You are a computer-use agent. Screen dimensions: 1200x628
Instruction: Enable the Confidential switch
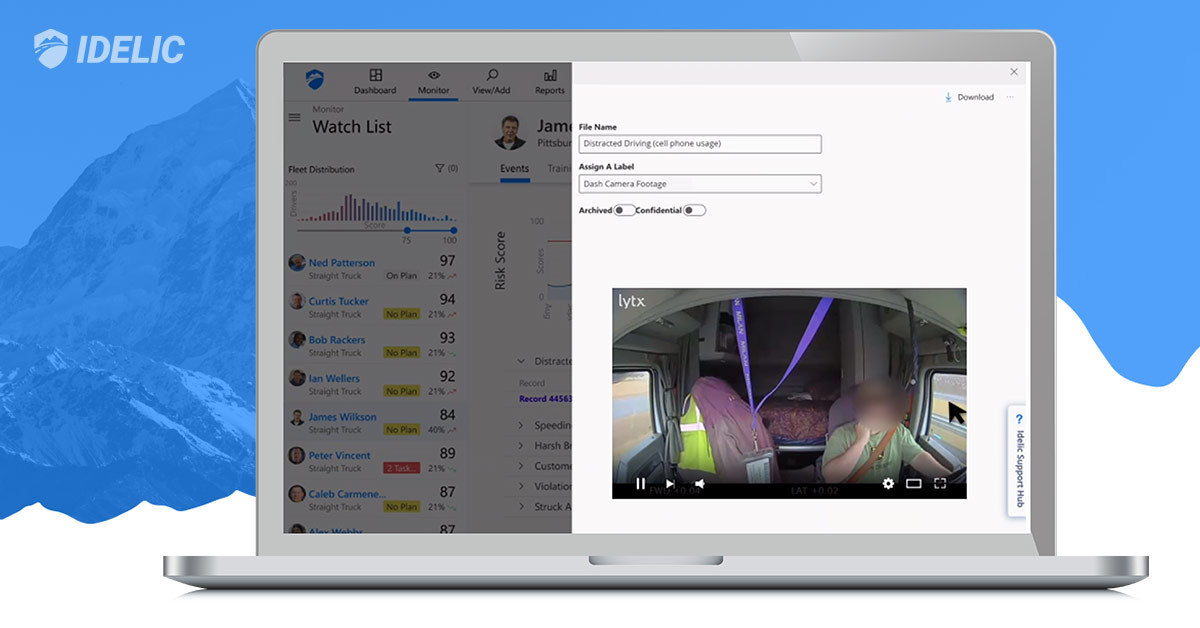click(x=694, y=211)
